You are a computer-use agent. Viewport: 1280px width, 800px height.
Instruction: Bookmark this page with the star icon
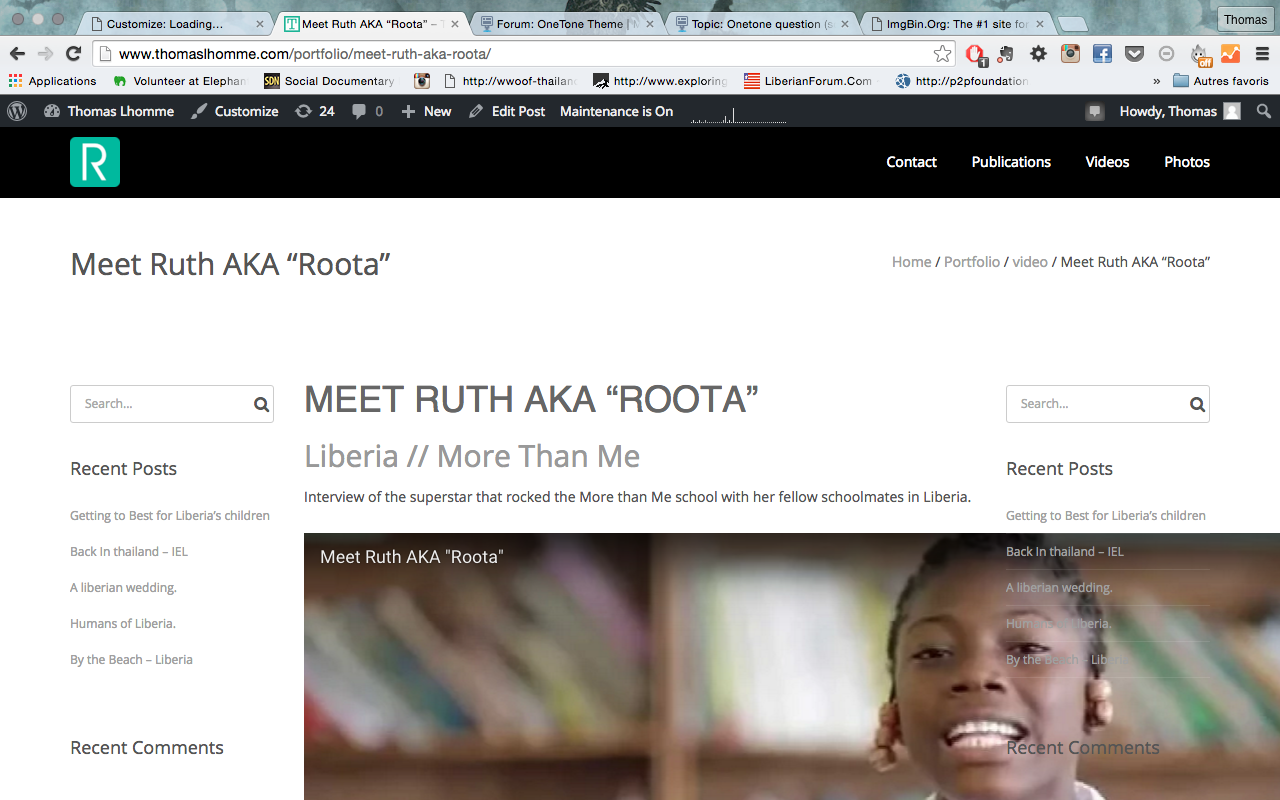942,54
